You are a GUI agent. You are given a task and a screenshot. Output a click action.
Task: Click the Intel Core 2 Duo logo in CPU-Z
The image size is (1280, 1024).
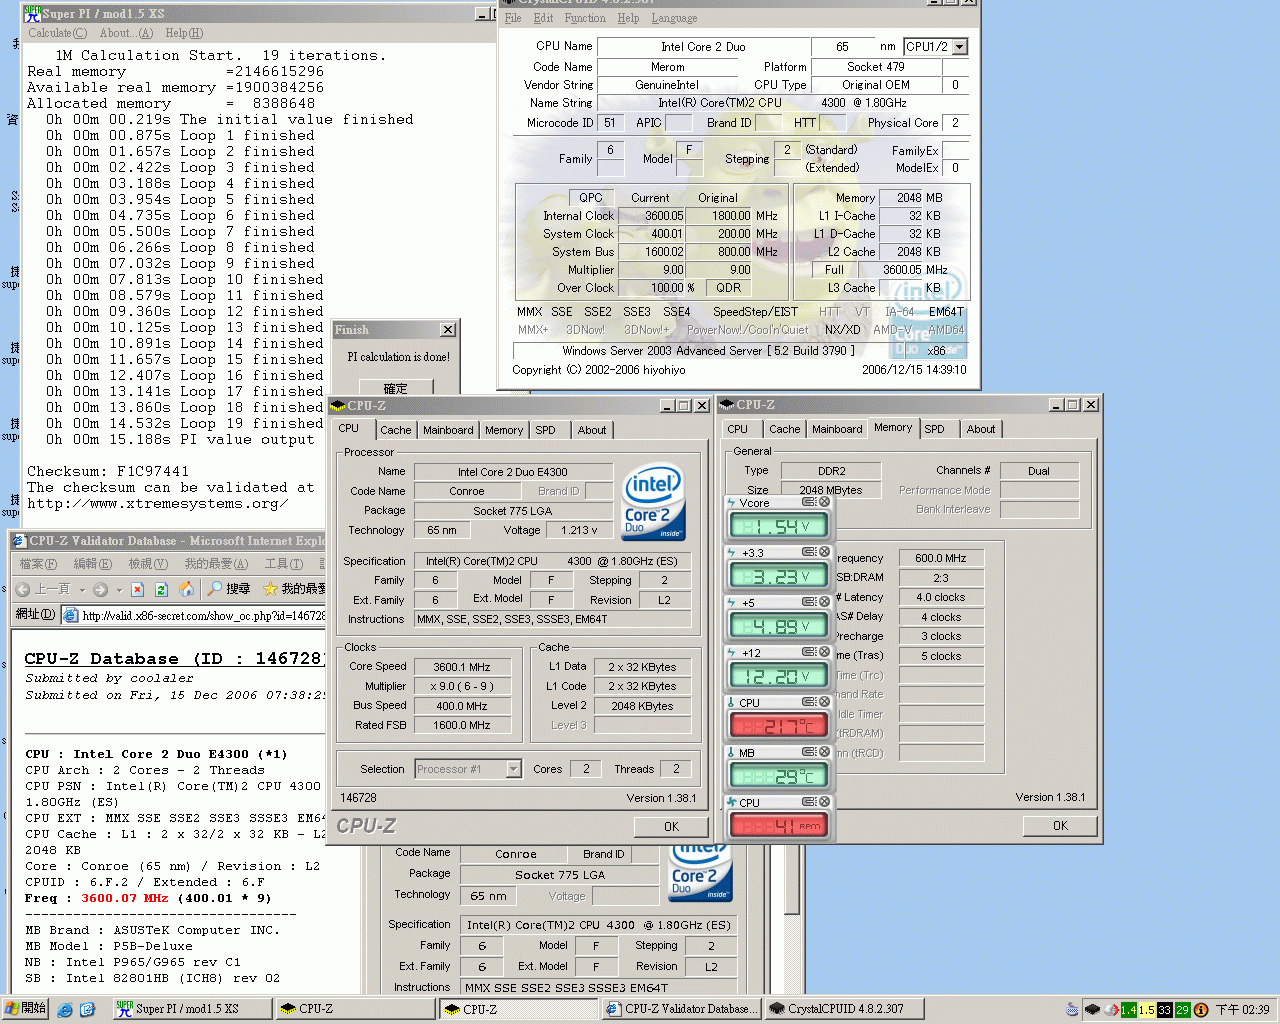coord(653,501)
